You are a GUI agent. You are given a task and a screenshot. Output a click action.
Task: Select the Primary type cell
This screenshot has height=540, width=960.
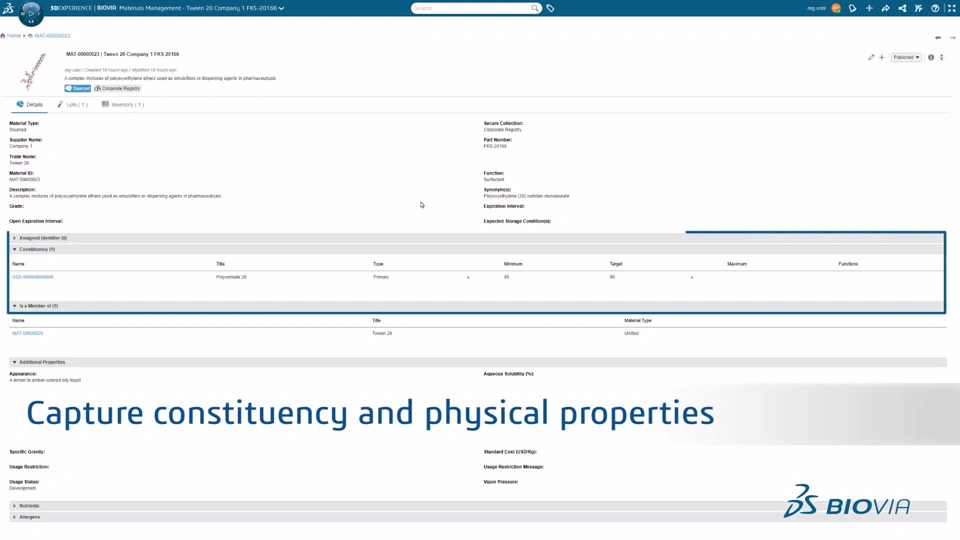click(381, 277)
